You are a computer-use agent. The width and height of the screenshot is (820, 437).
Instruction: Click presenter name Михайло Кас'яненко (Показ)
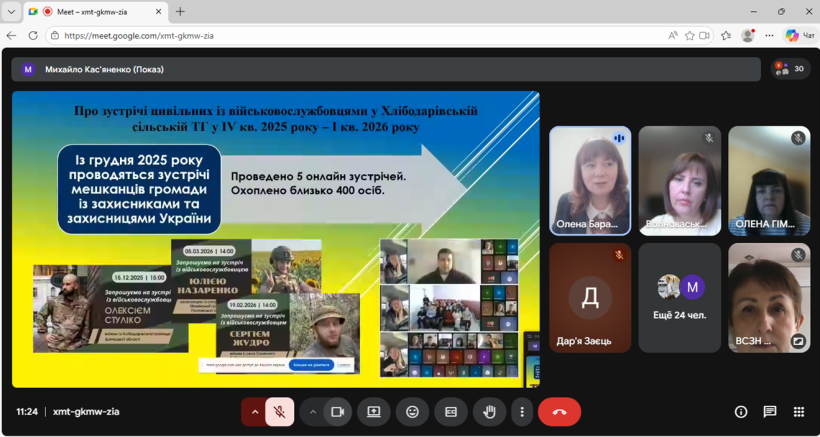click(x=104, y=70)
